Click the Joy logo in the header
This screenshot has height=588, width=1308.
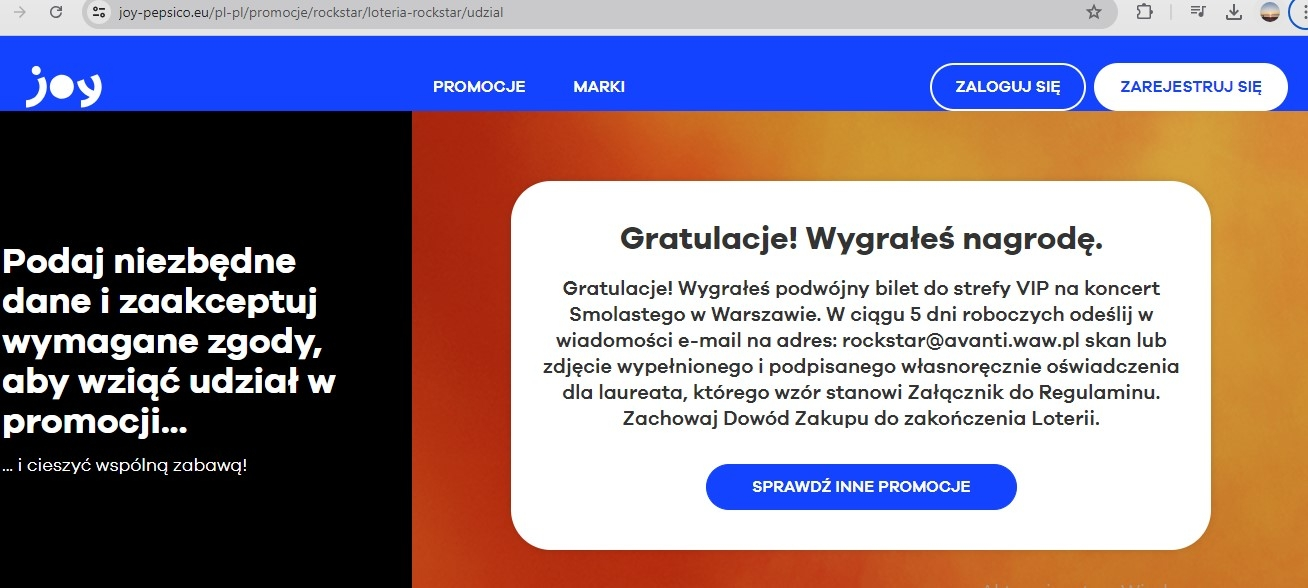[x=63, y=87]
